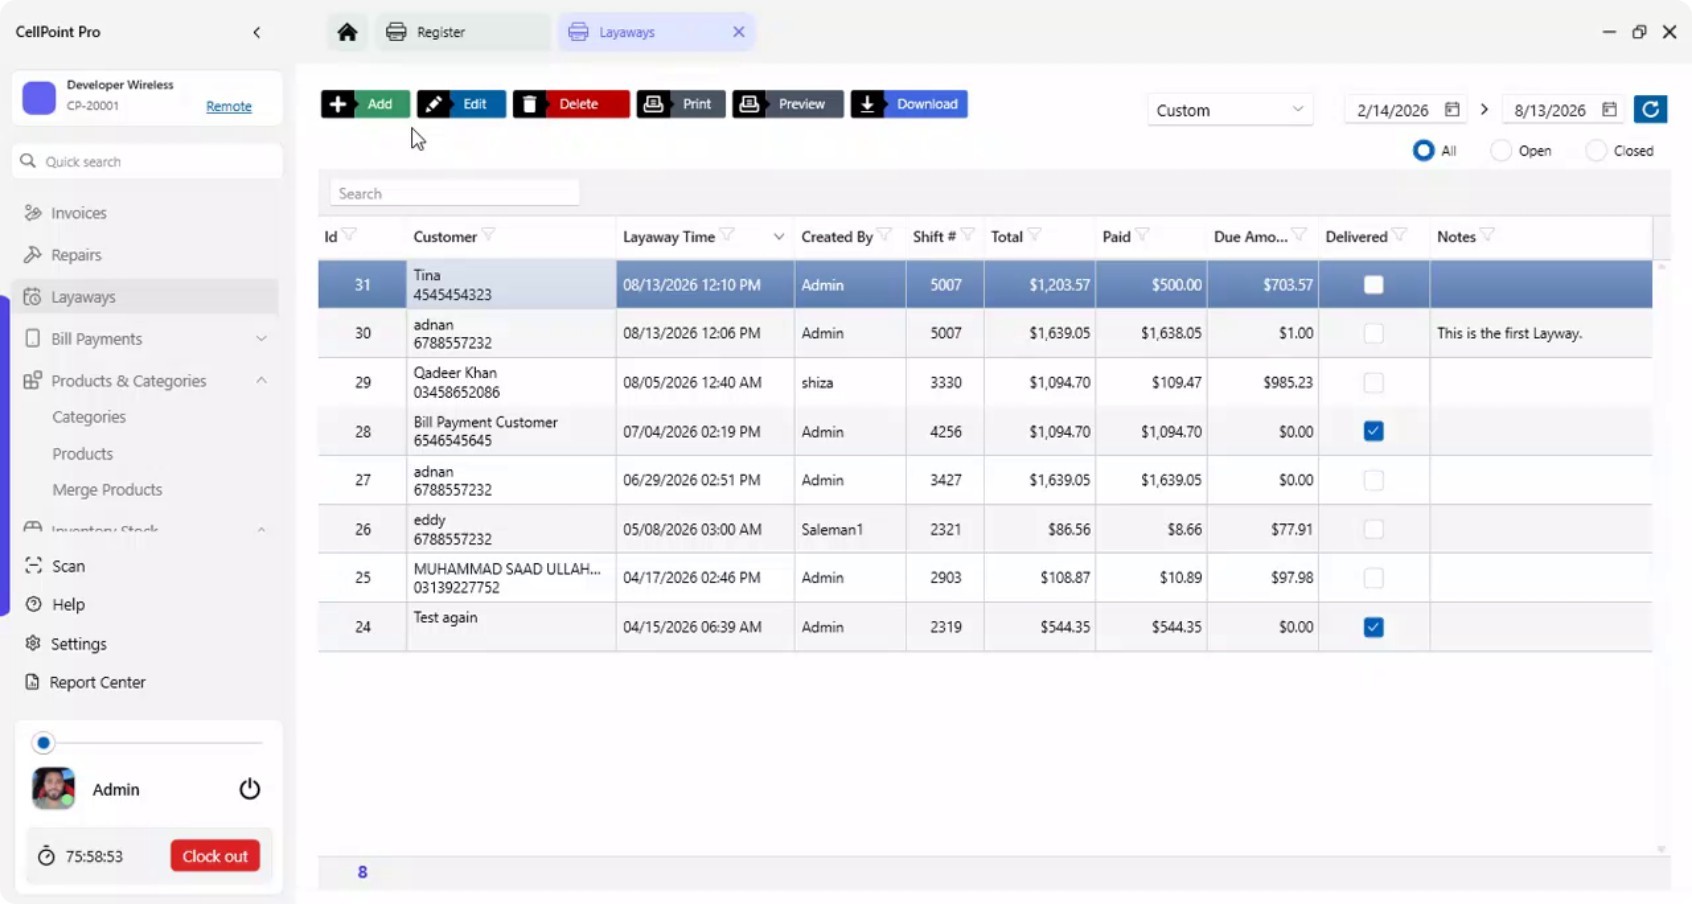The width and height of the screenshot is (1692, 904).
Task: Open Scan from the sidebar
Action: tap(68, 566)
